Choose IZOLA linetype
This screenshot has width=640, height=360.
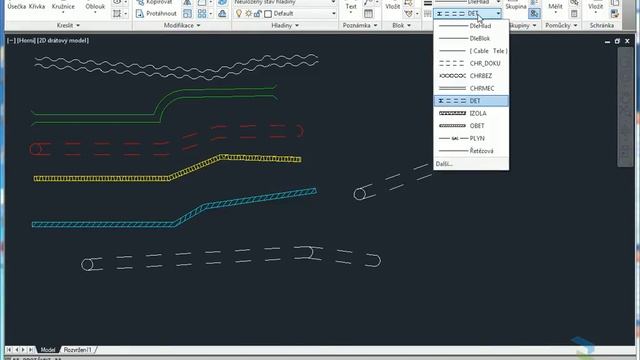click(471, 113)
